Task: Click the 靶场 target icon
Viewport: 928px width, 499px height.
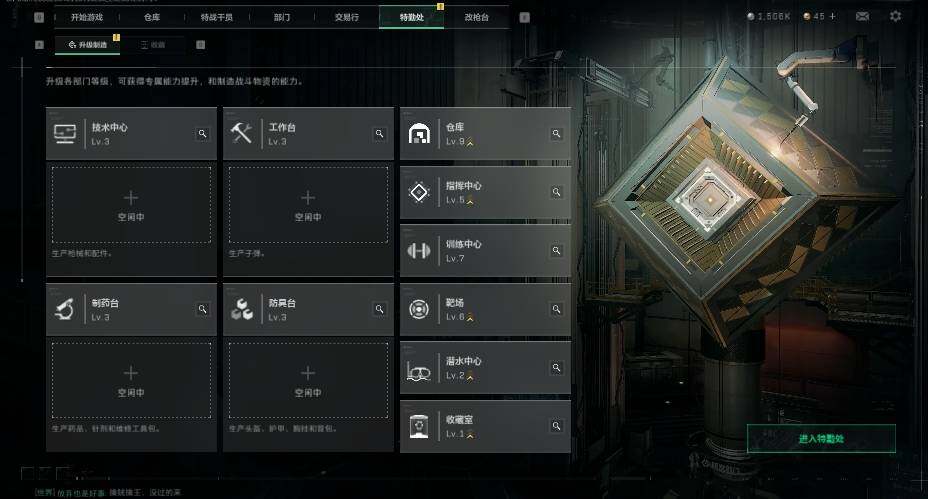Action: (419, 309)
